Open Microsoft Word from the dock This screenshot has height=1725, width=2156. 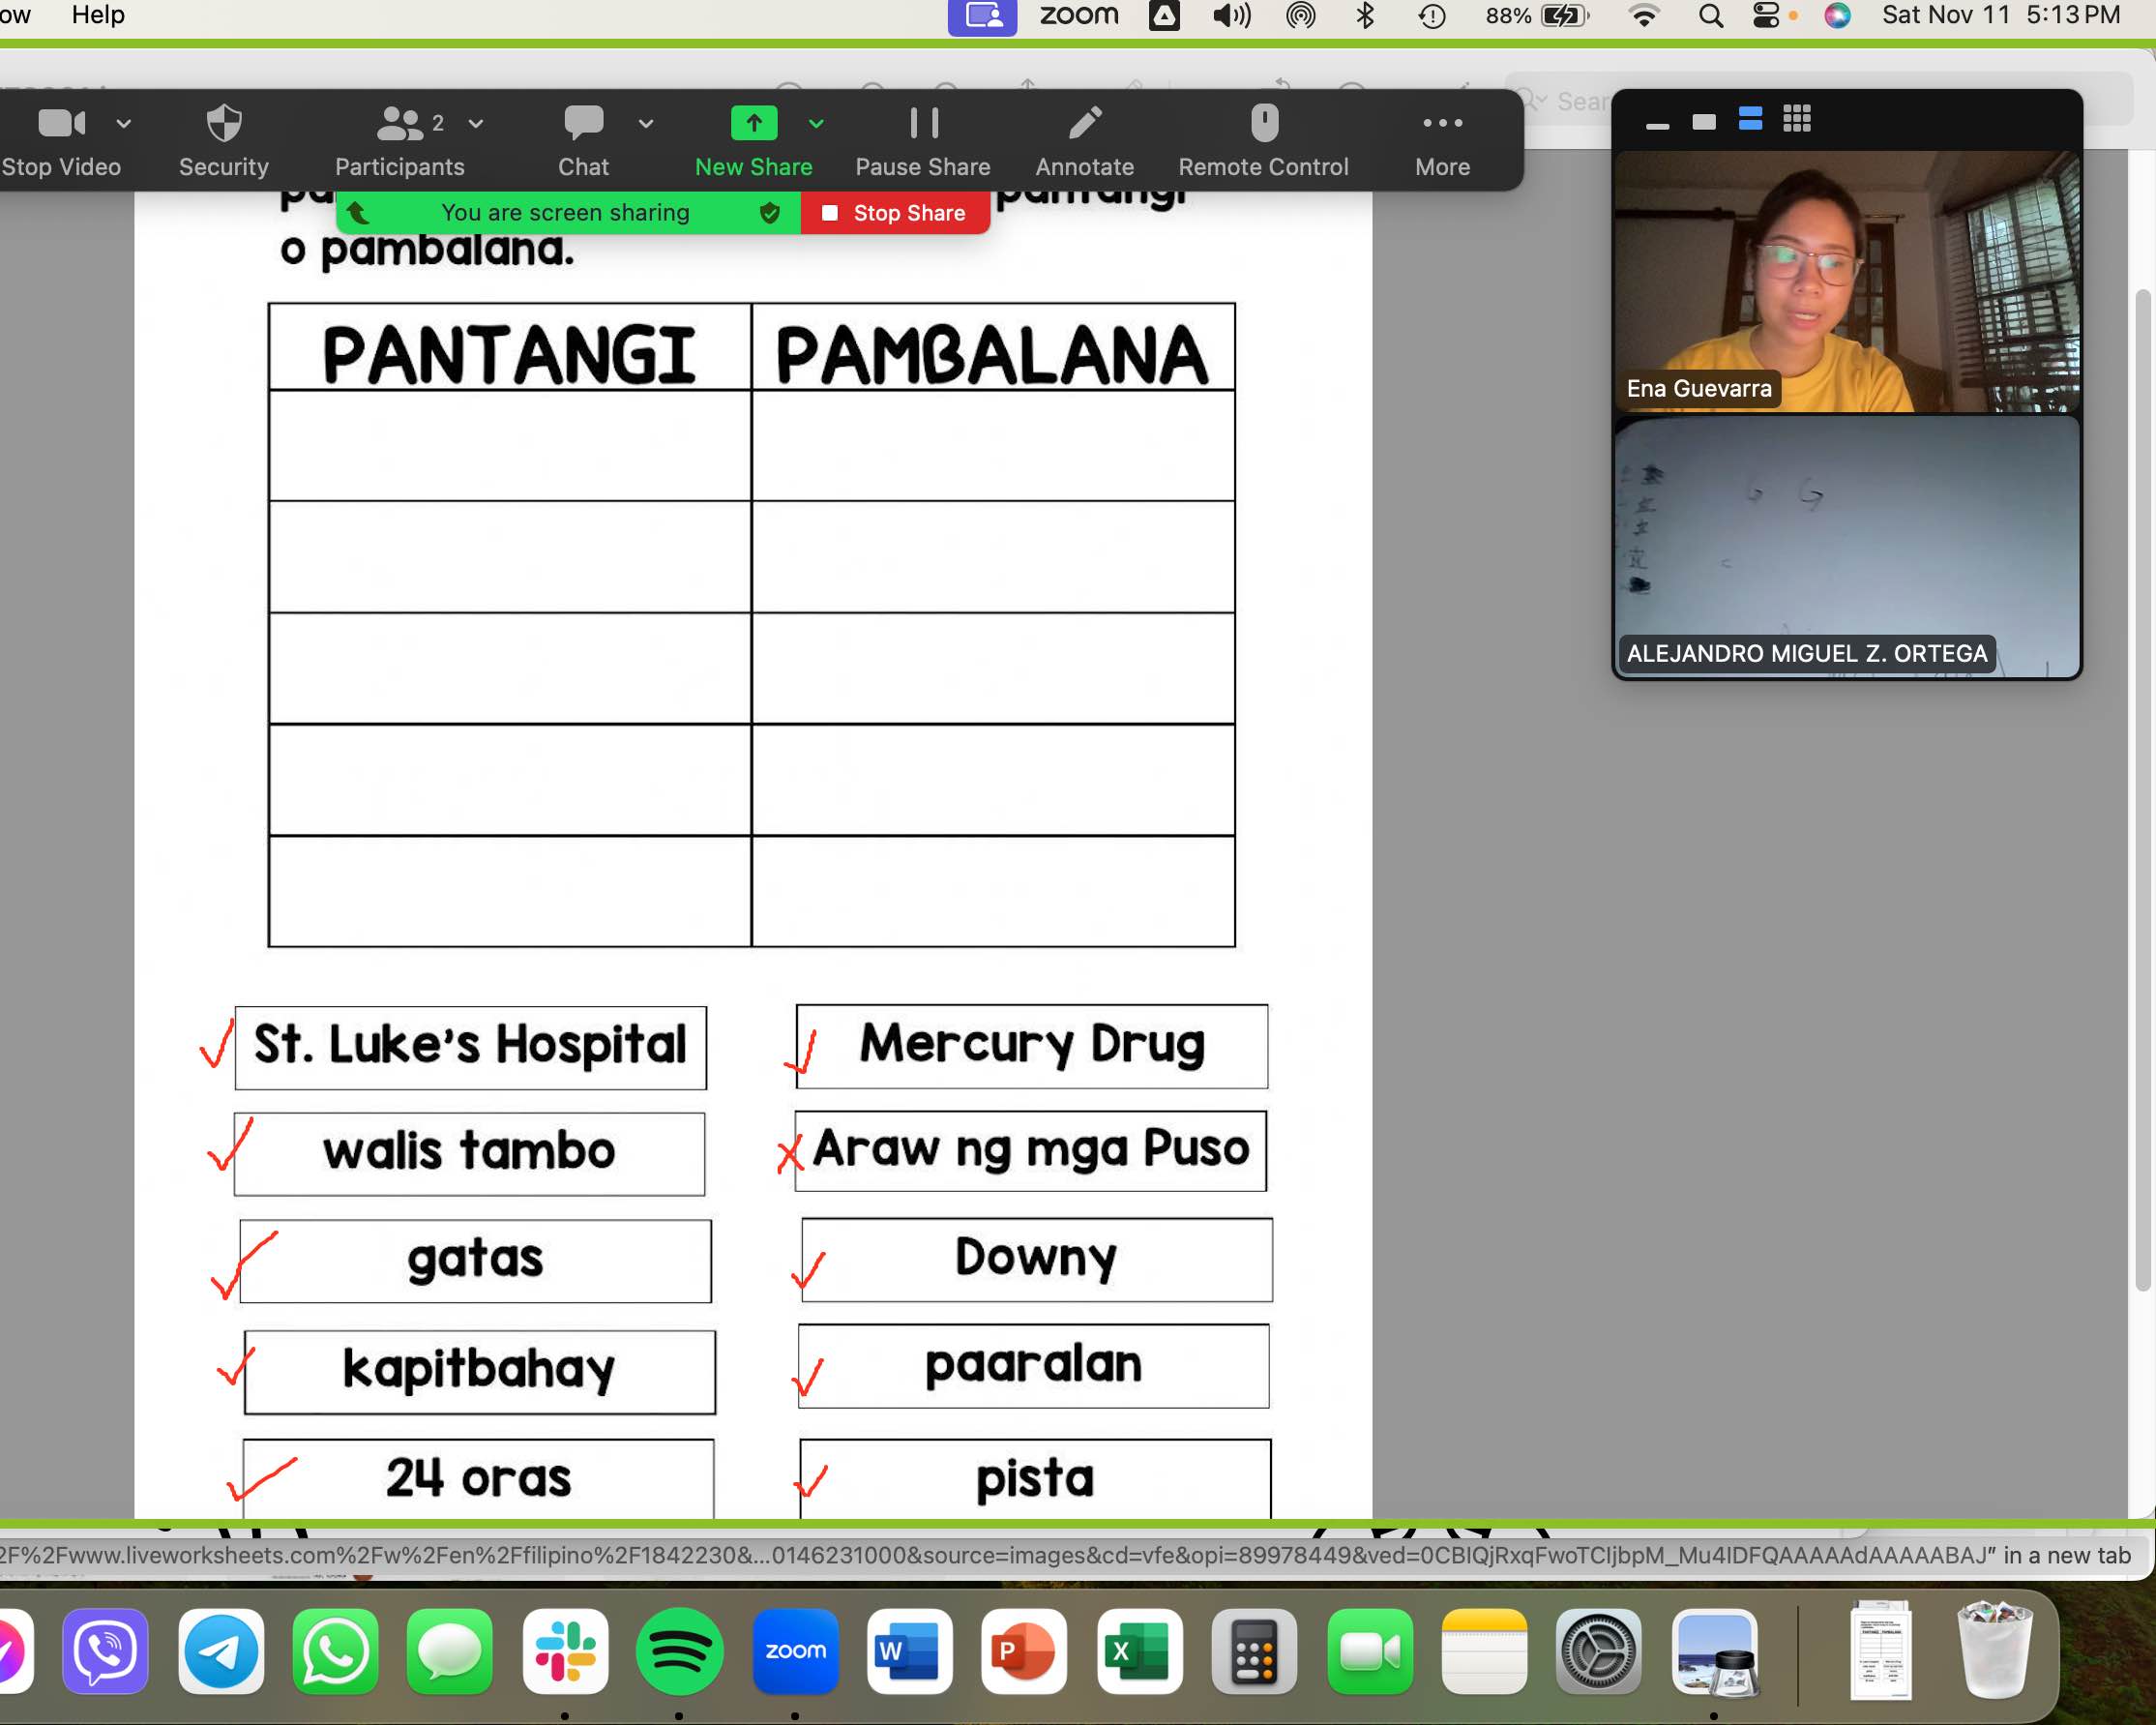click(909, 1652)
